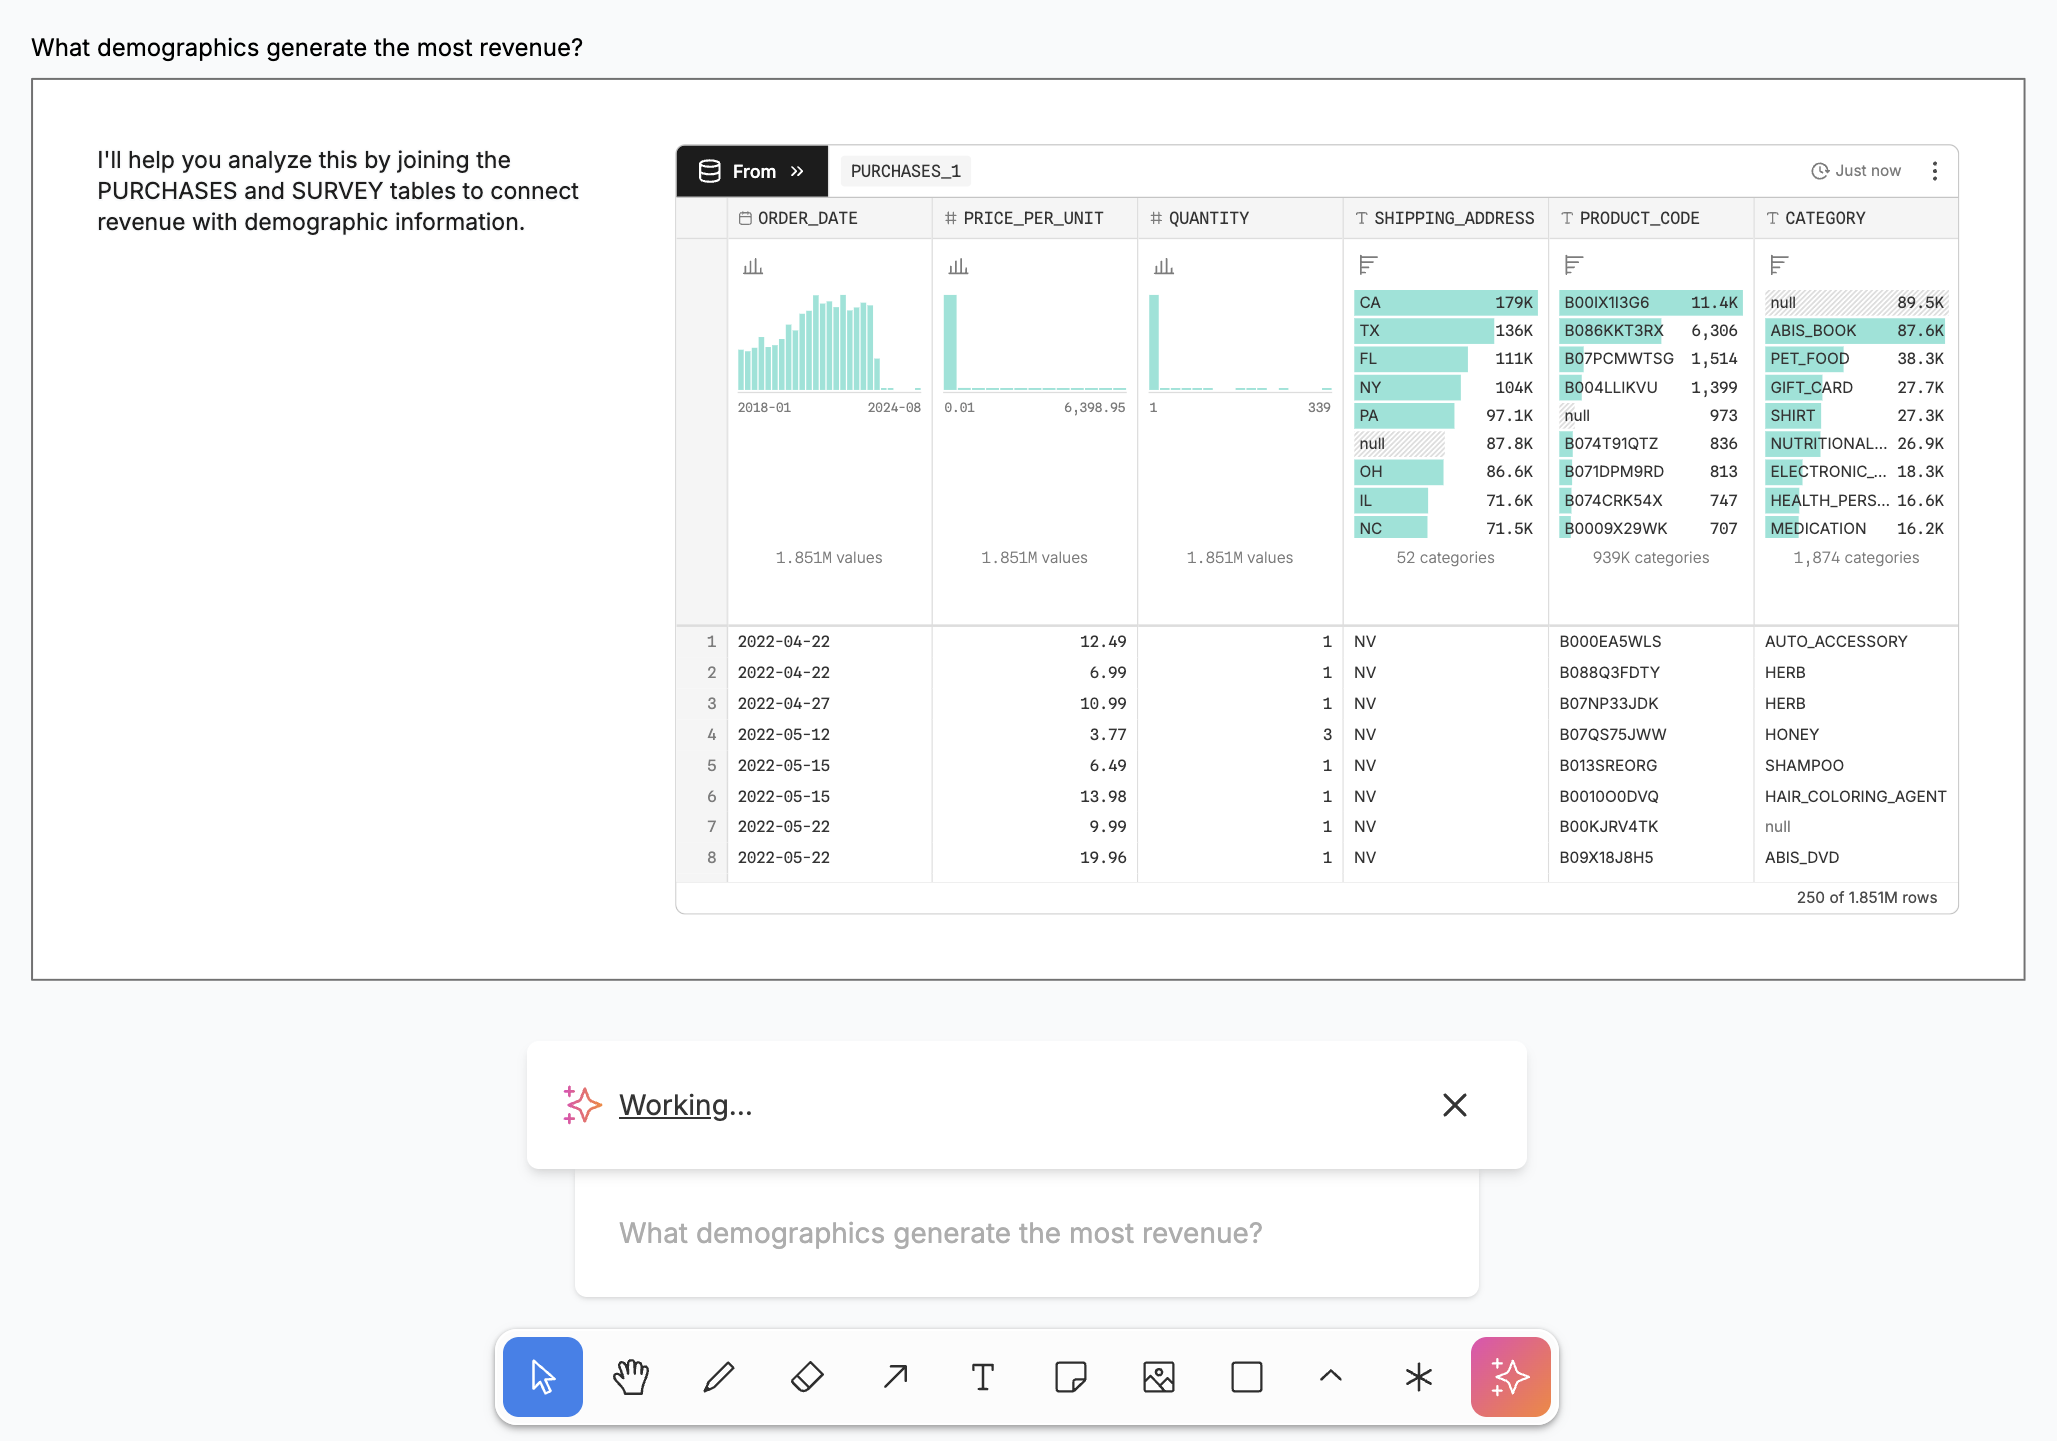Pick the sticky note tool

point(1070,1376)
